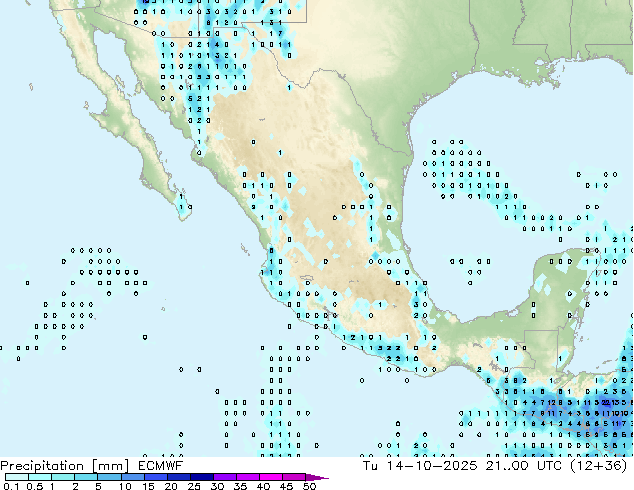634x490 pixels.
Task: Click the "(12+36)" forecast offset text
Action: click(x=598, y=466)
